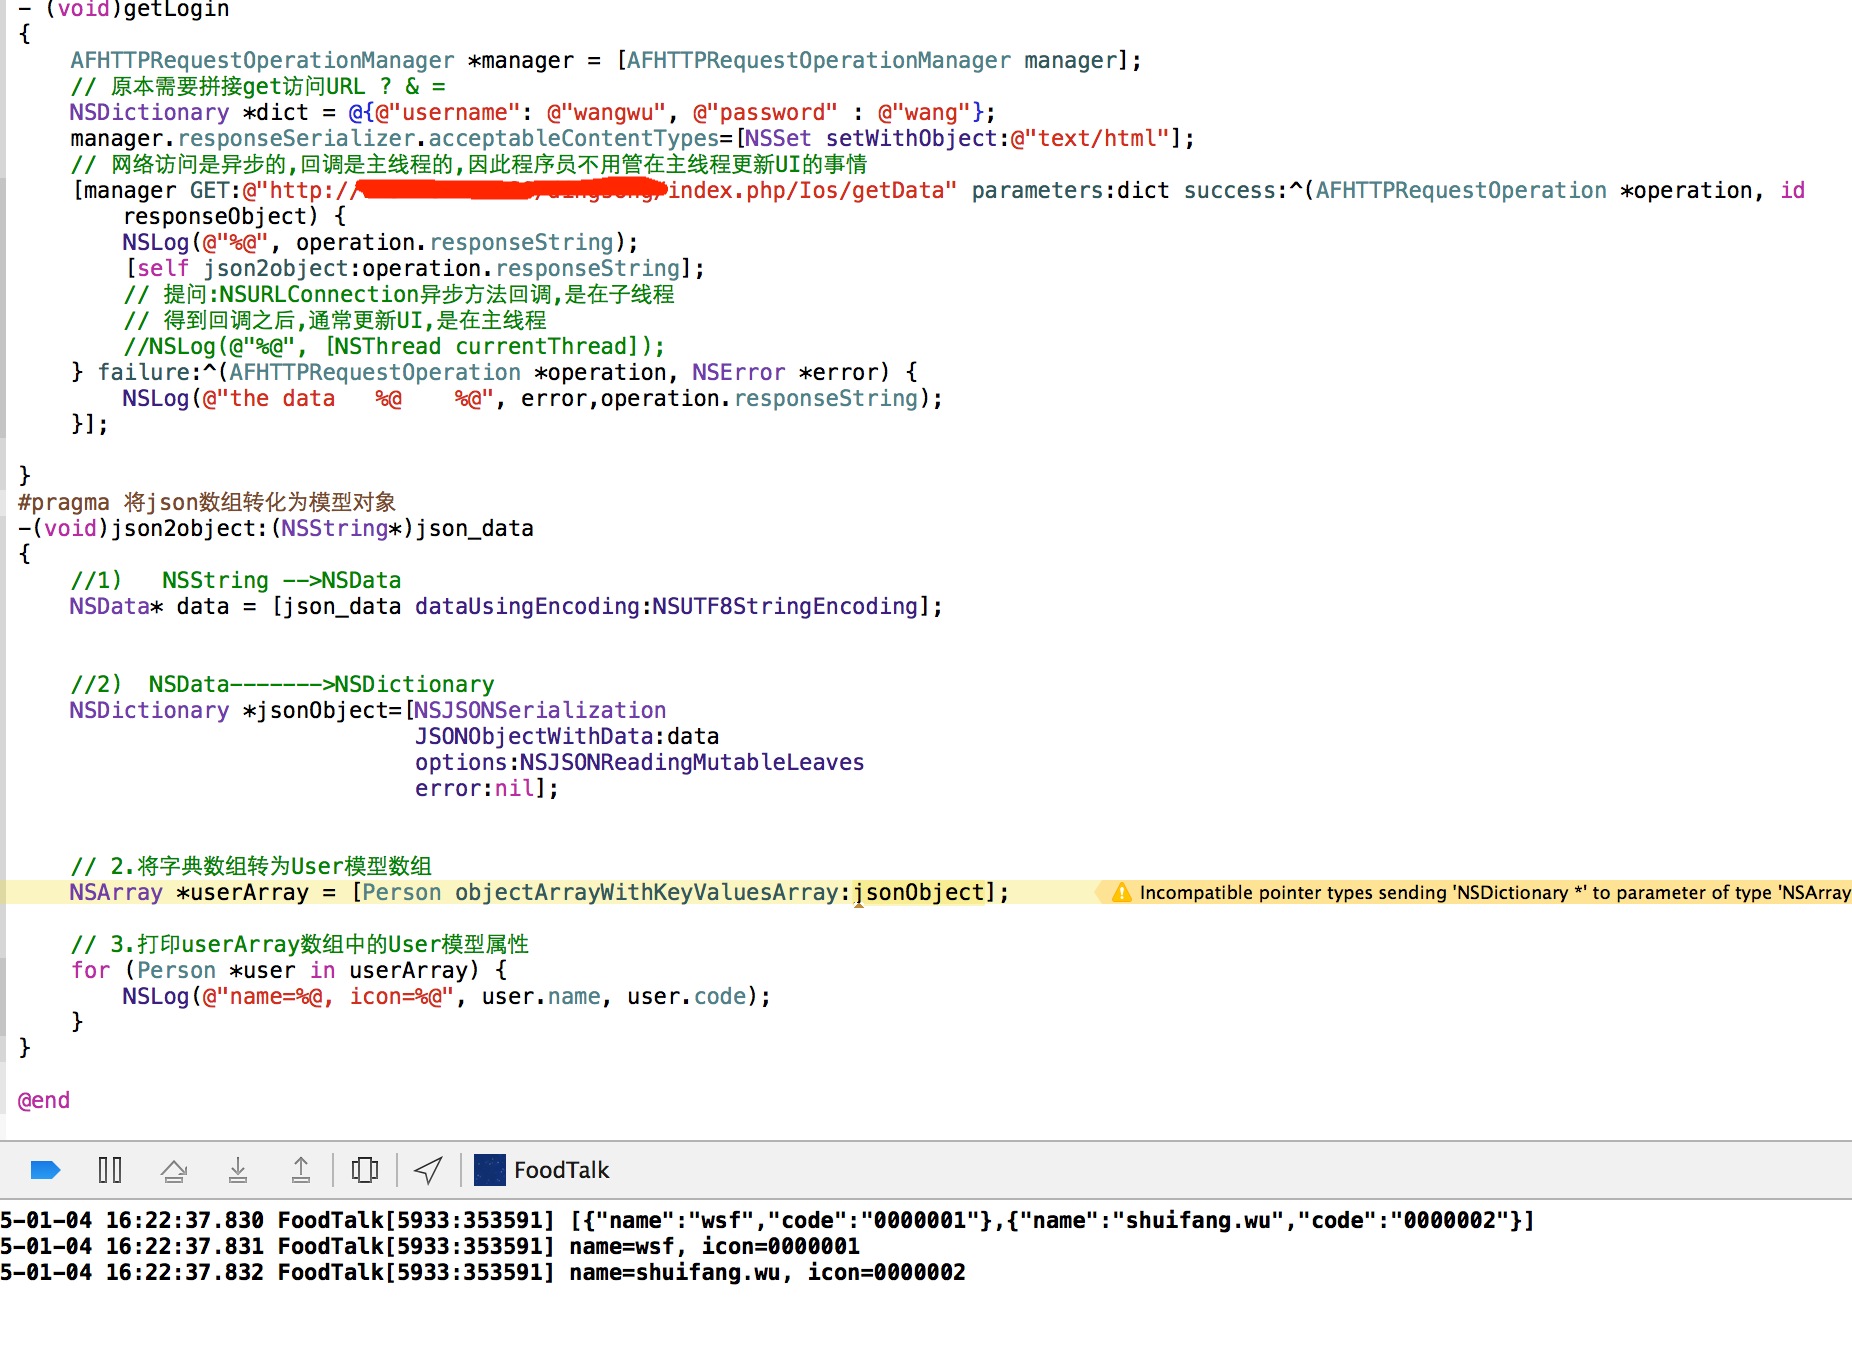Click json2object:(NSString*)json_data method signature

coord(322,528)
